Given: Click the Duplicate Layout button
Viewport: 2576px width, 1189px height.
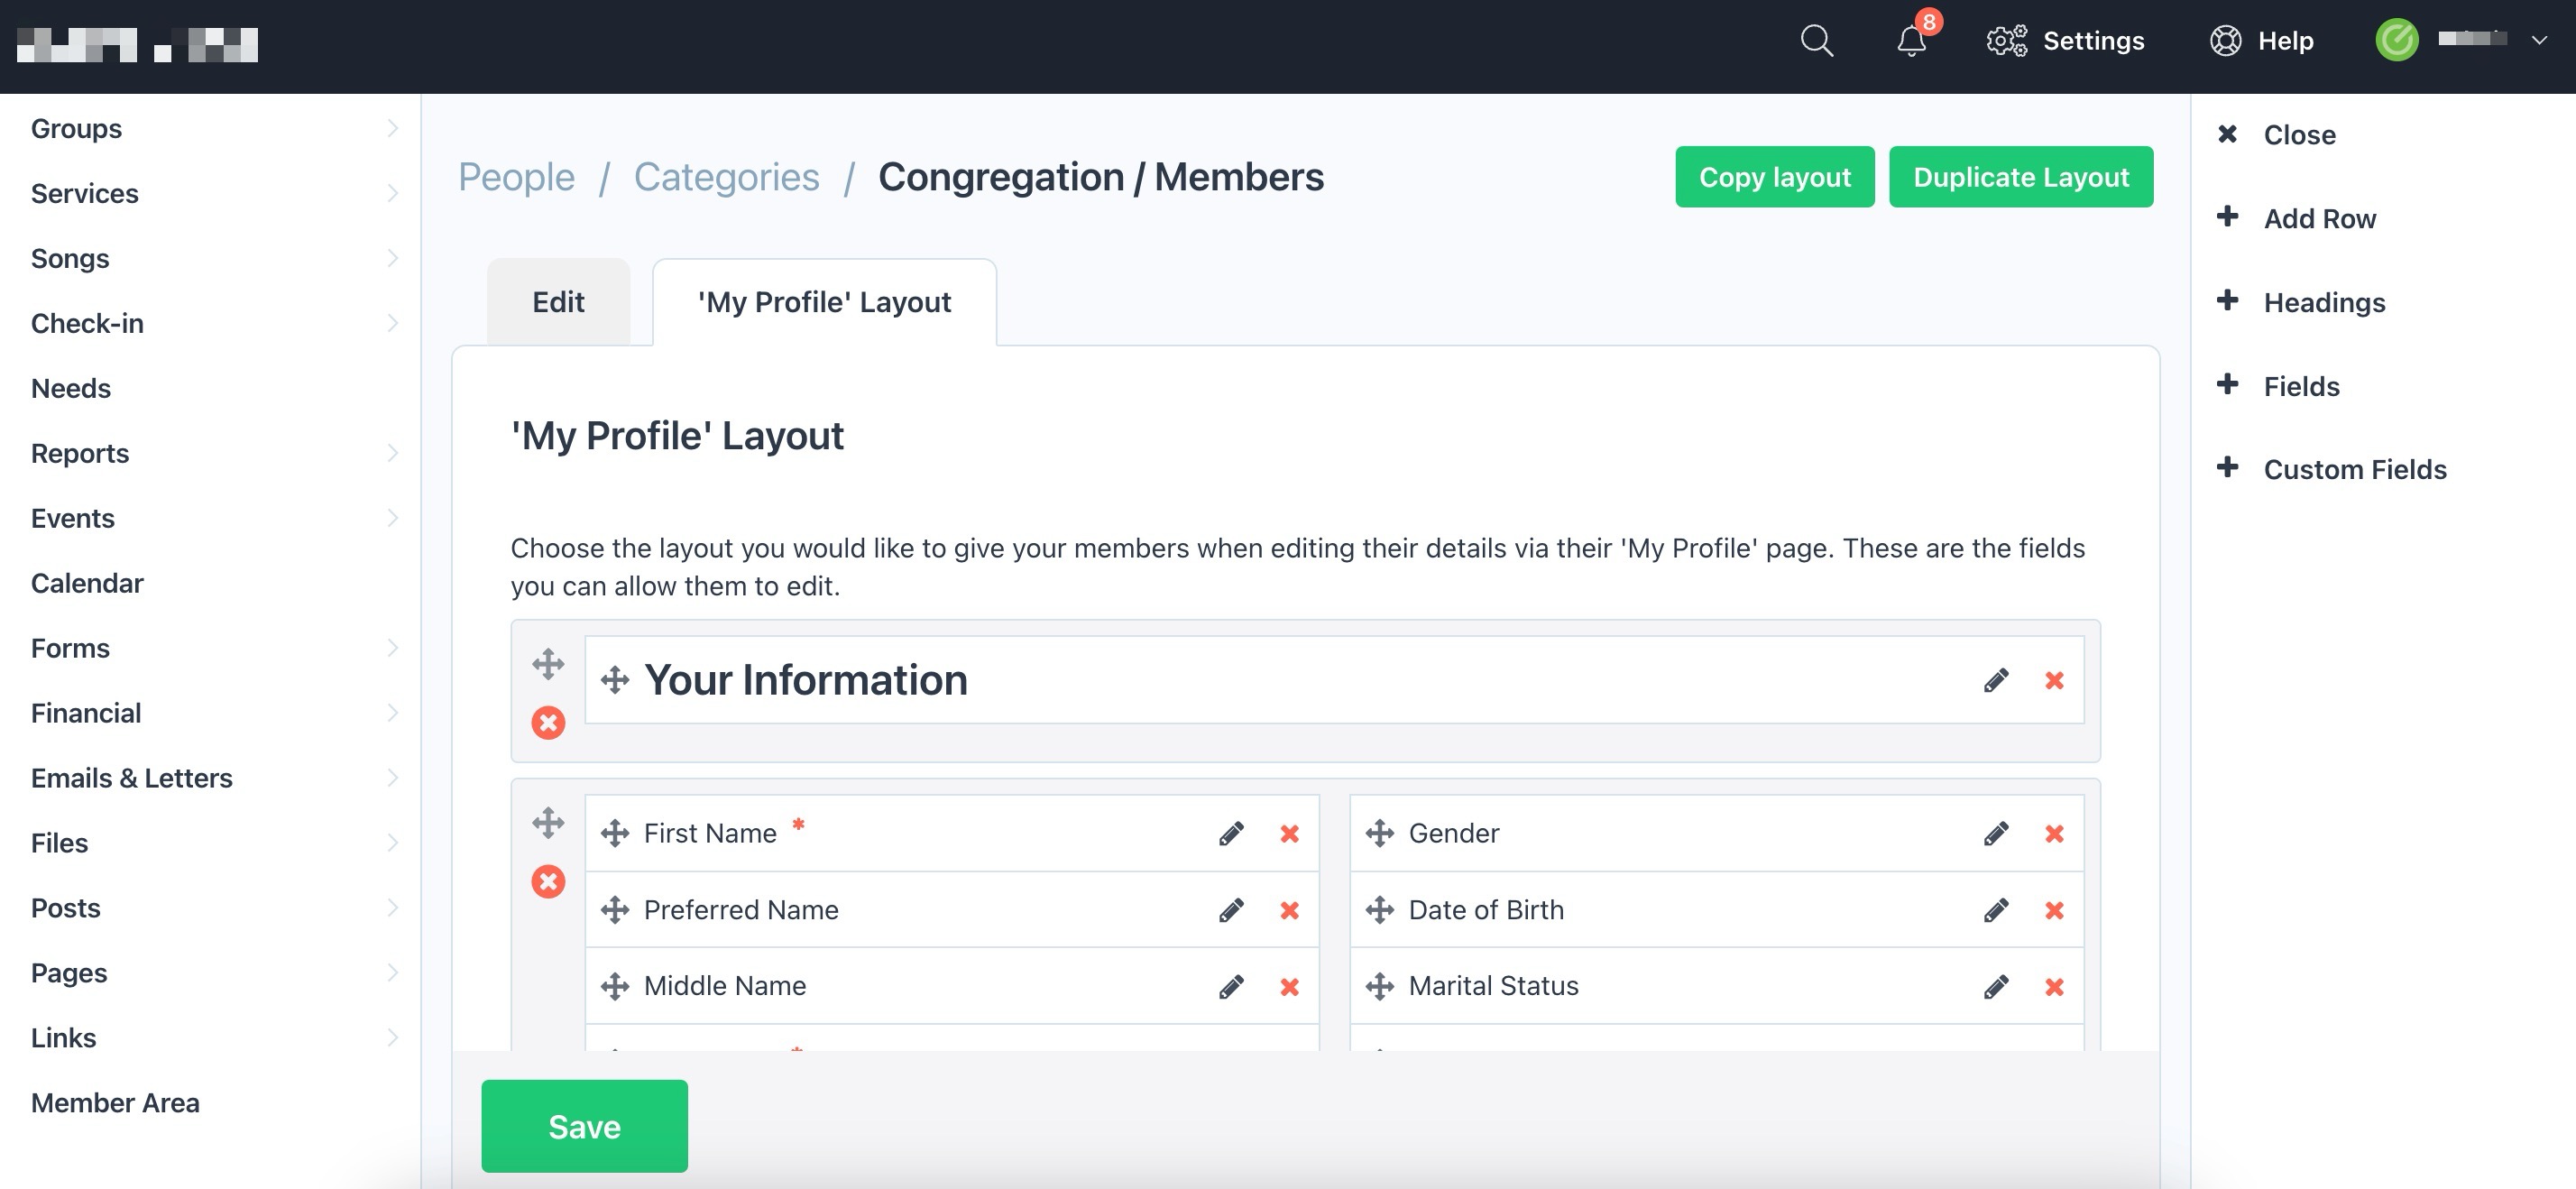Looking at the screenshot, I should [2020, 177].
